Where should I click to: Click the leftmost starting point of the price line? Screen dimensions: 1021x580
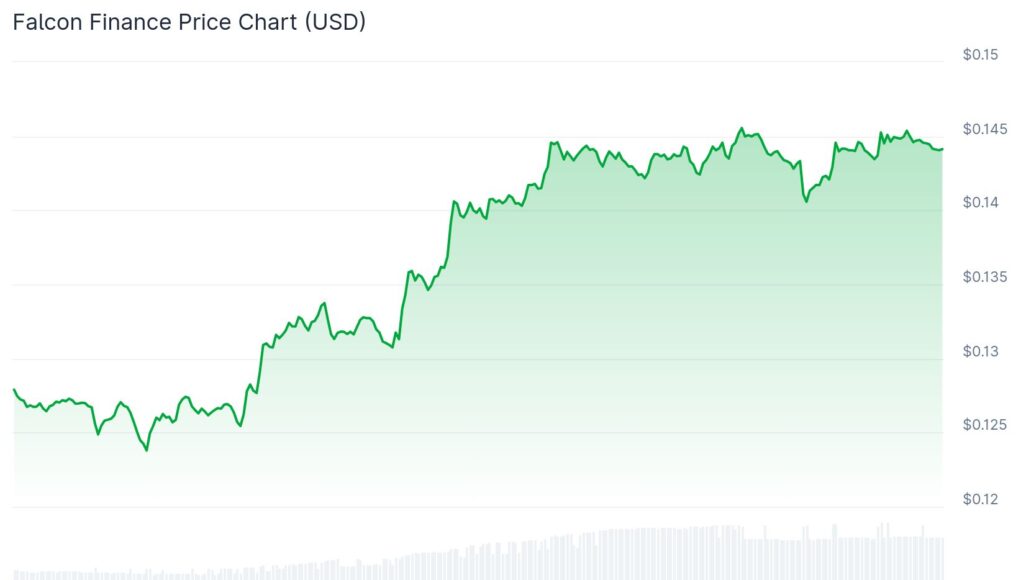(x=13, y=389)
